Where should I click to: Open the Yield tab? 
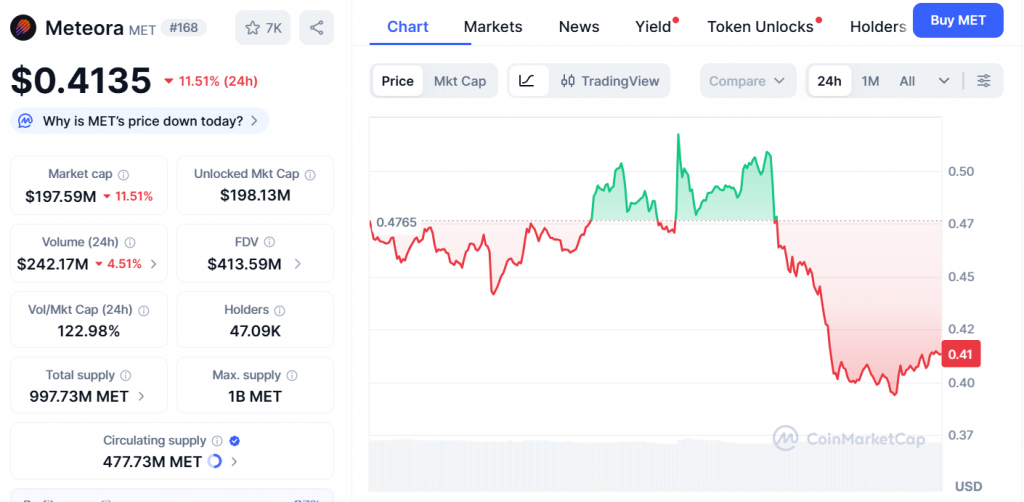(x=654, y=27)
